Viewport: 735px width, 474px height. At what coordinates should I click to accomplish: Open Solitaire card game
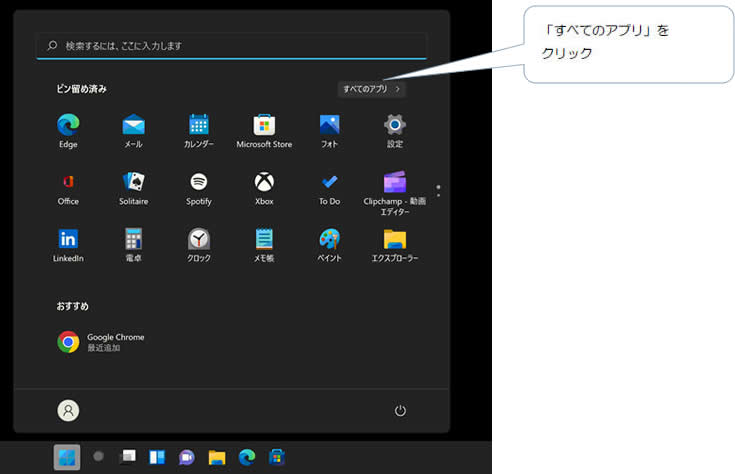(x=134, y=188)
